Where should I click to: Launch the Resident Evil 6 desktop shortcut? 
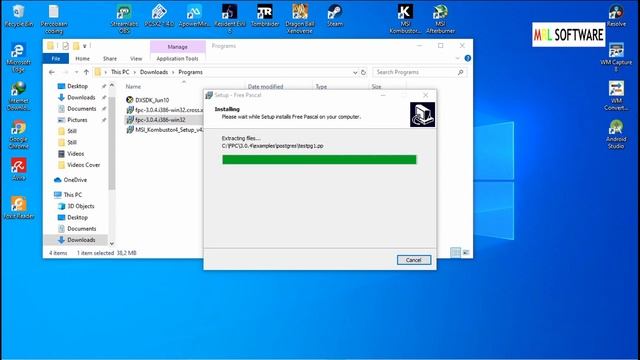230,18
